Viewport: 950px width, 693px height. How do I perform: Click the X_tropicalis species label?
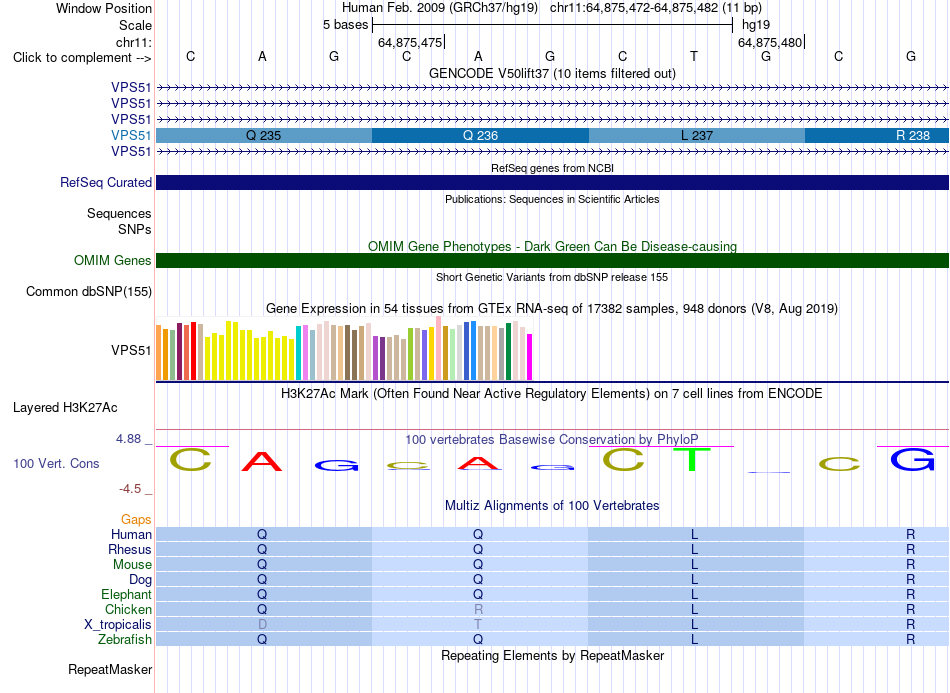click(118, 625)
